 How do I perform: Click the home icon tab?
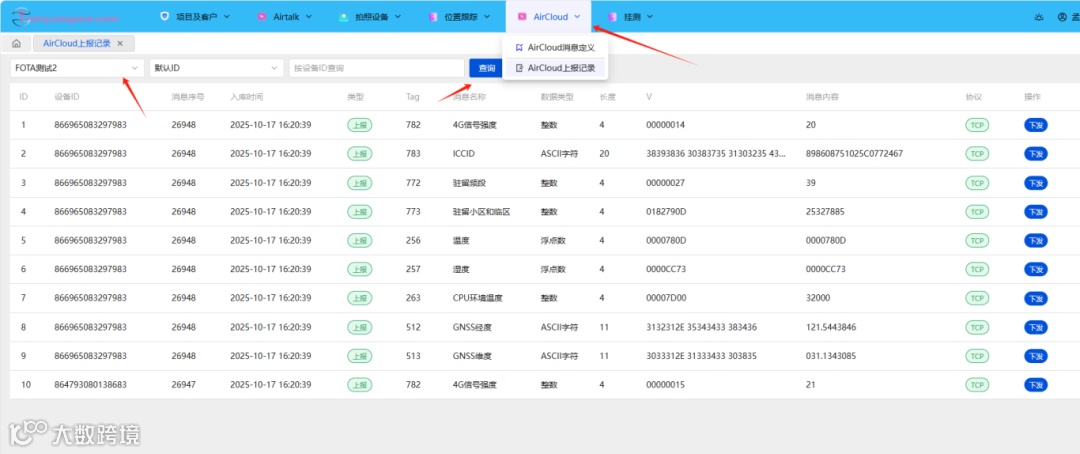[x=17, y=43]
